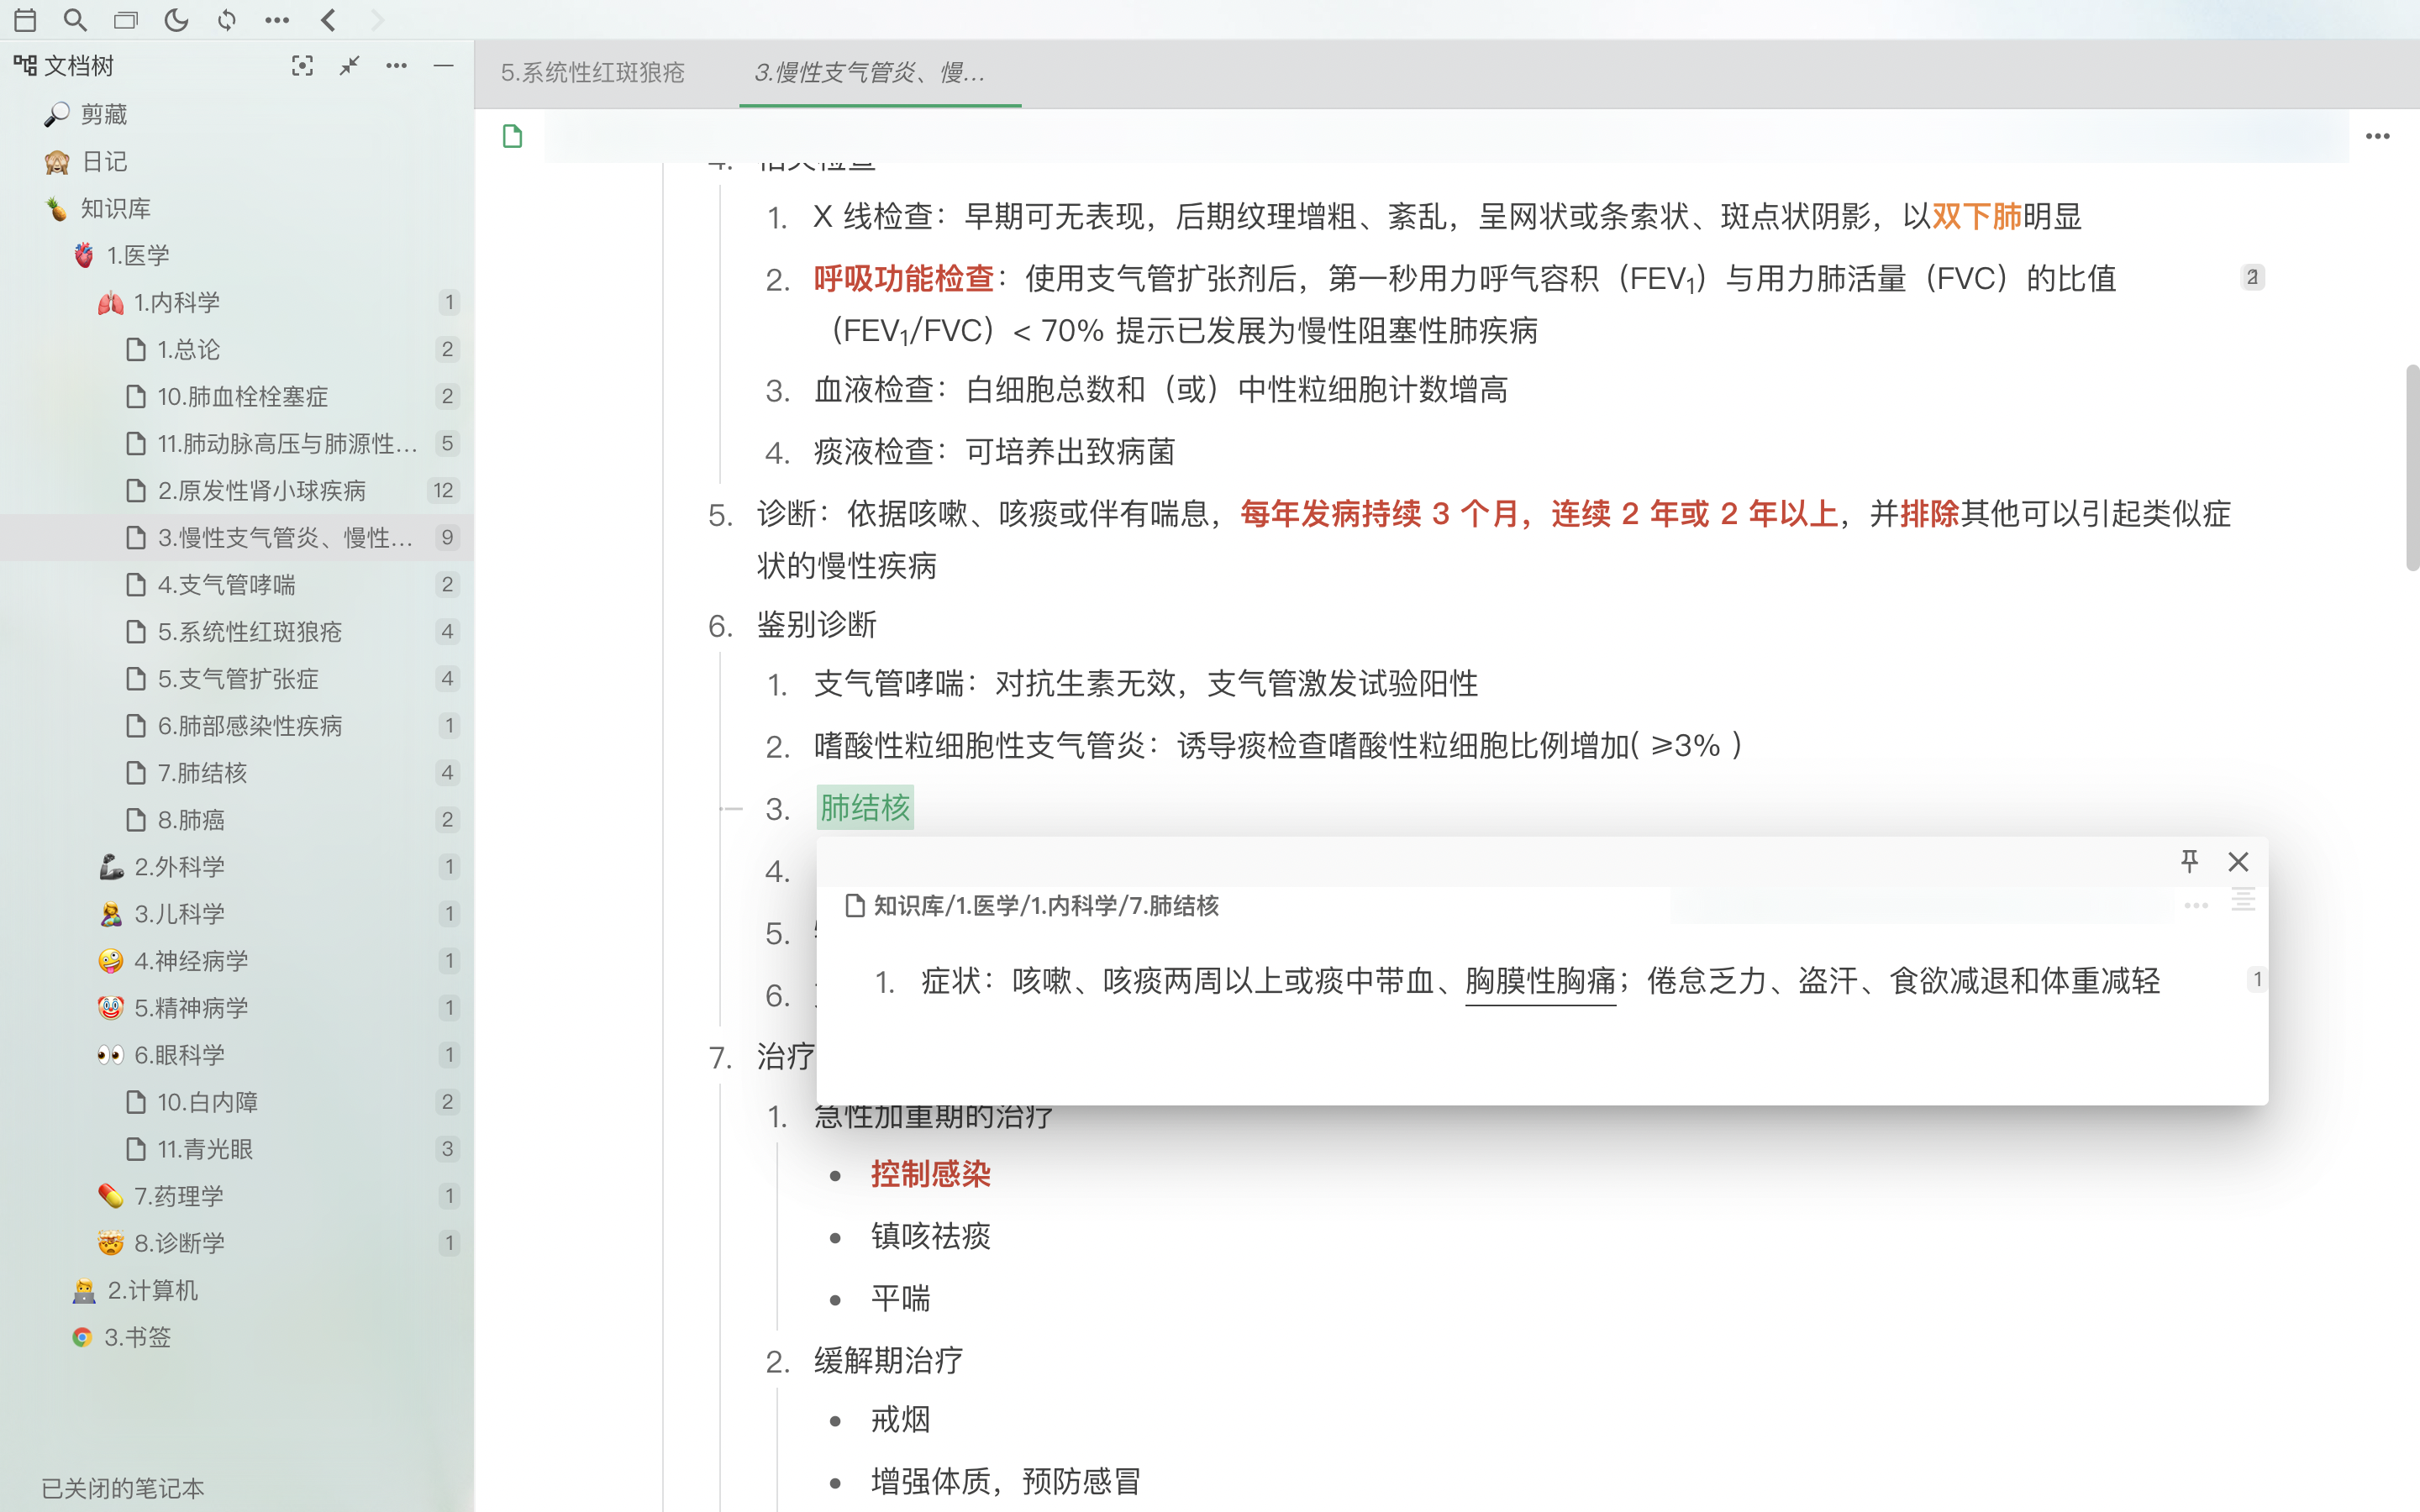Locate current document with the focus icon

point(303,66)
